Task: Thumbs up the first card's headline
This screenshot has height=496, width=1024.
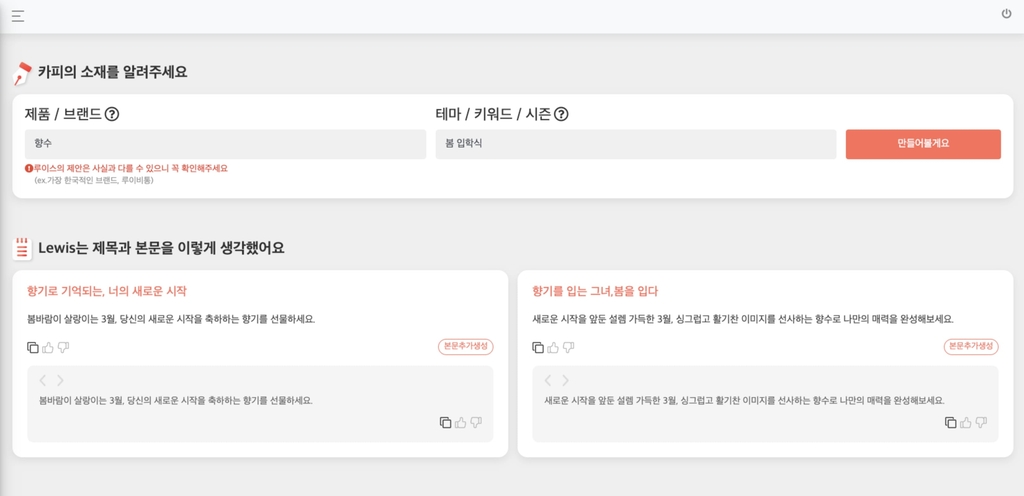Action: pos(48,347)
